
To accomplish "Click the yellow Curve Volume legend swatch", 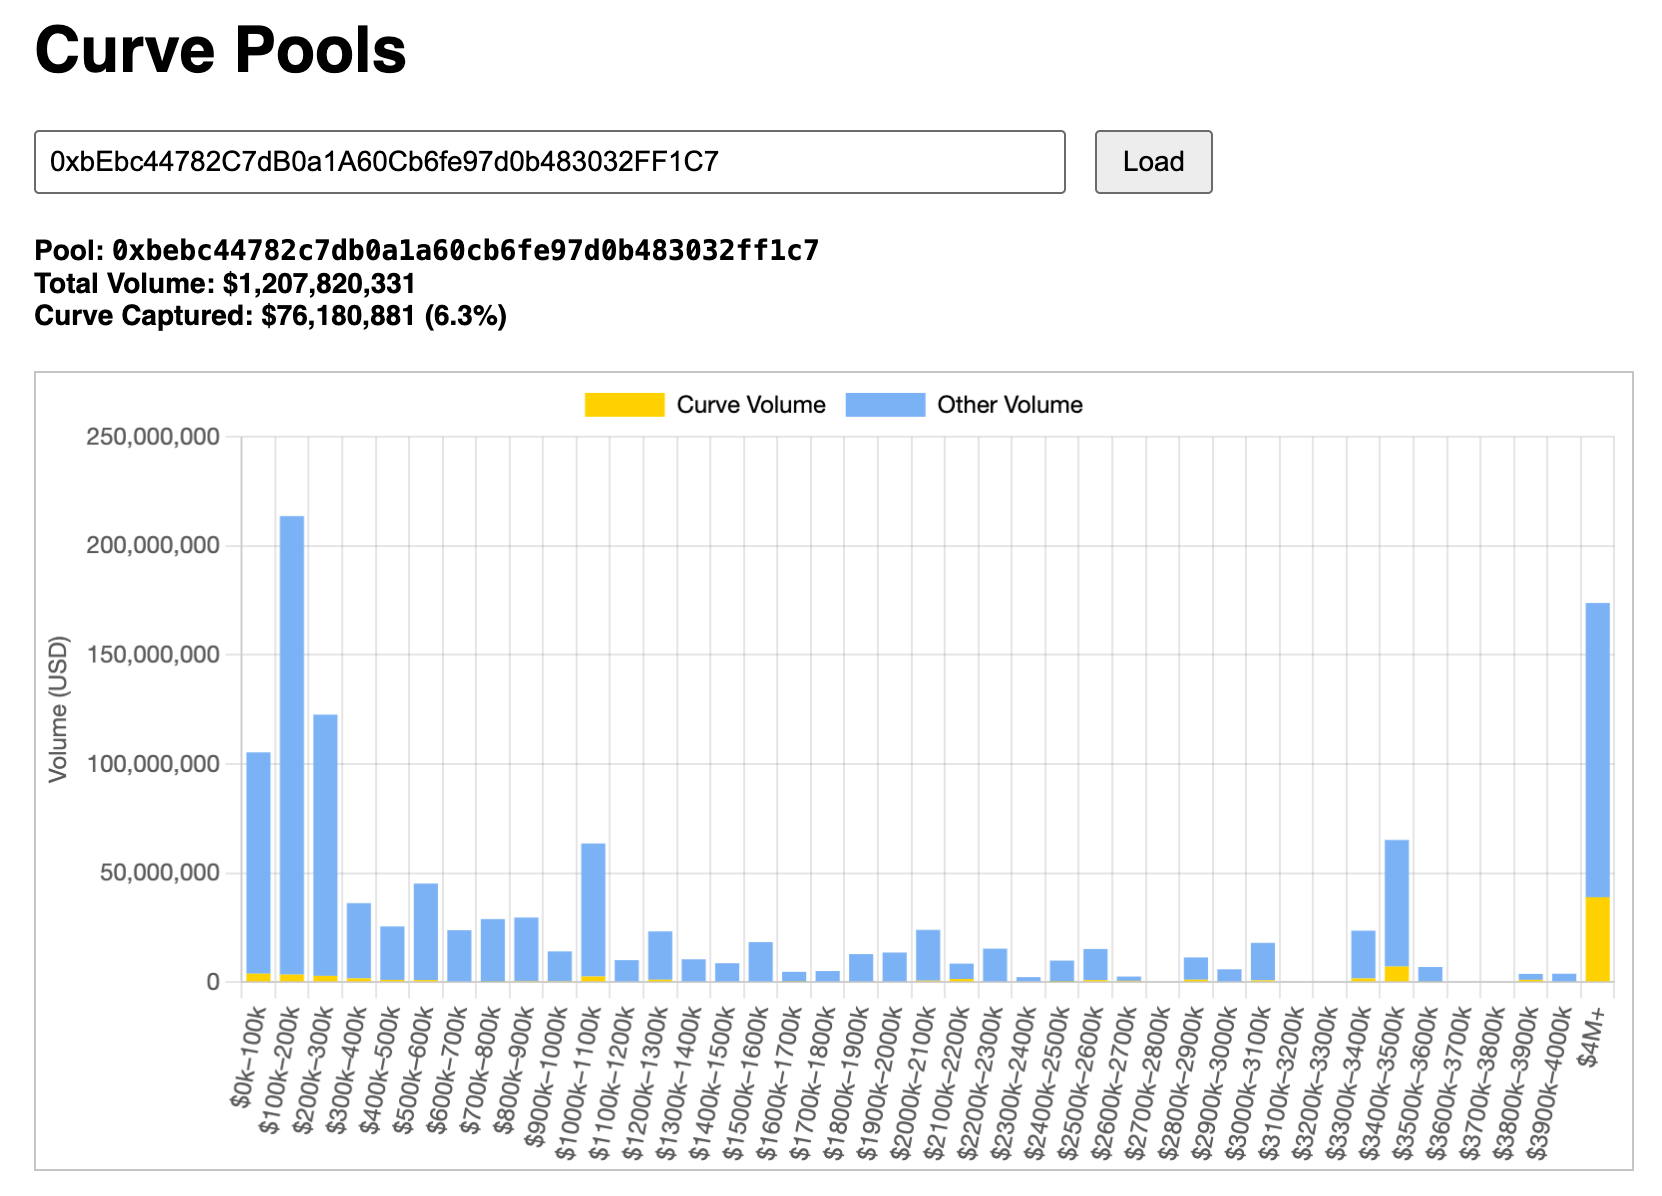I will point(624,405).
